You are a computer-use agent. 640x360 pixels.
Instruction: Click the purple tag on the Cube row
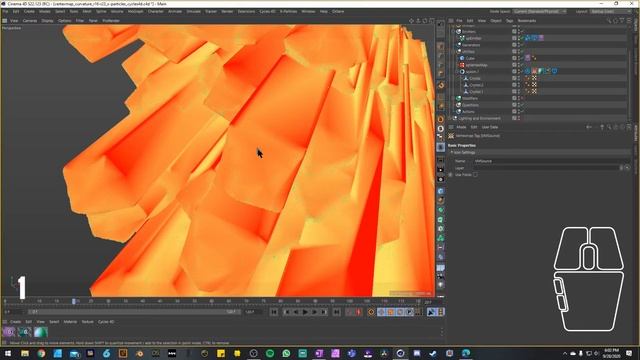coord(527,58)
